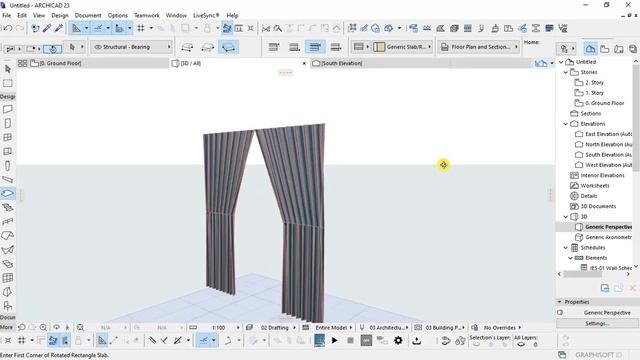Activate the Door tool in the toolbox
The image size is (640, 360).
click(x=8, y=123)
